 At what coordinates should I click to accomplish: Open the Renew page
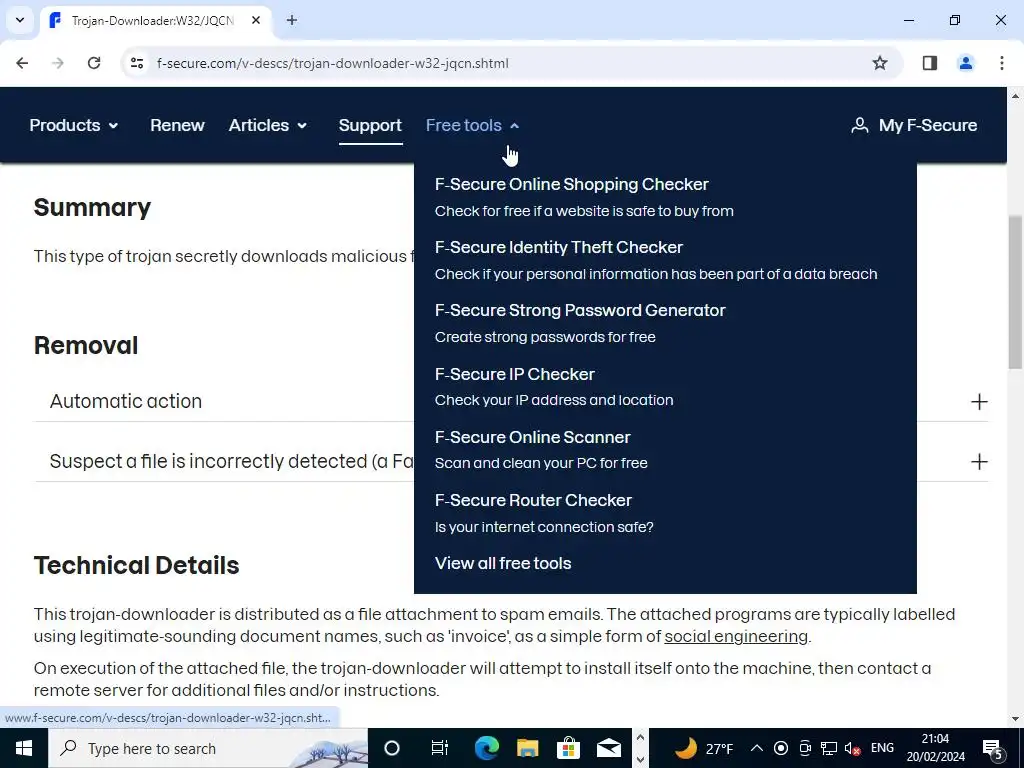pos(177,125)
